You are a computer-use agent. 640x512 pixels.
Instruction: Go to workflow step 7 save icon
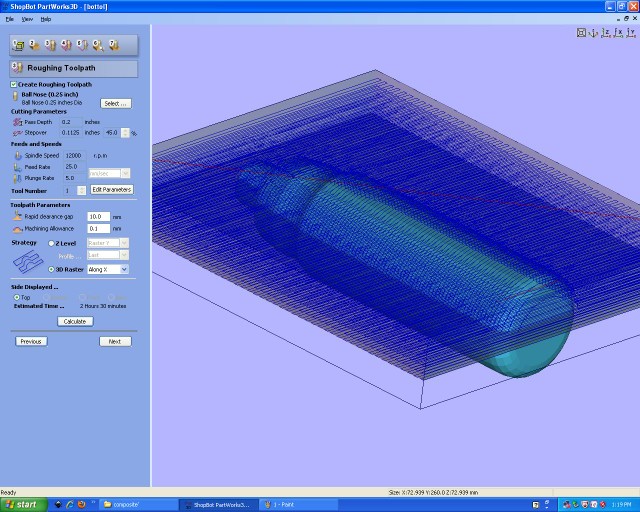tap(114, 45)
